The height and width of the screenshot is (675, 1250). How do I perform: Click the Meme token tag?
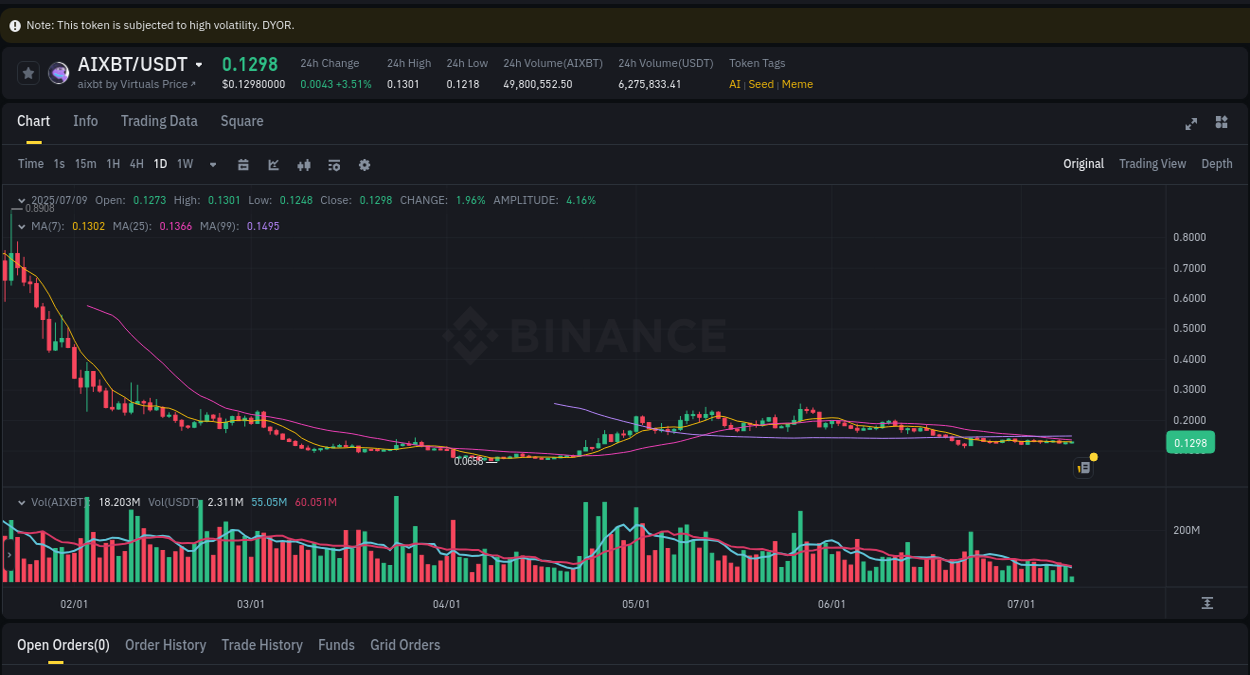tap(797, 84)
